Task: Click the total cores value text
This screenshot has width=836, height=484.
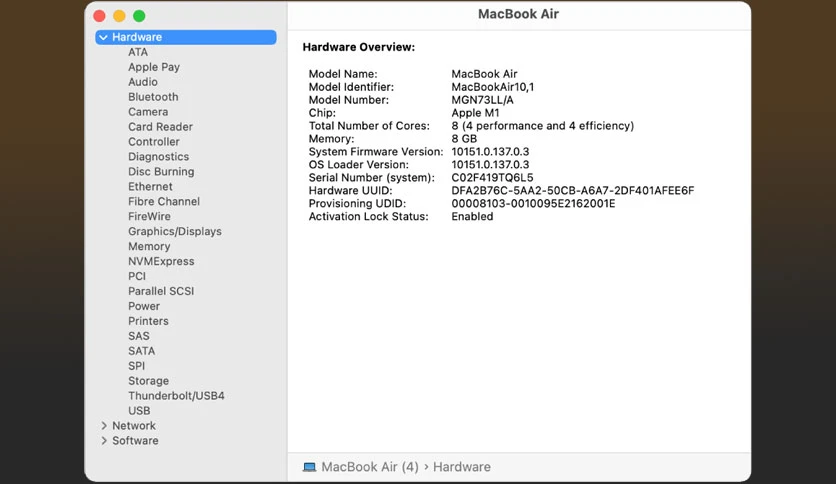Action: [542, 126]
